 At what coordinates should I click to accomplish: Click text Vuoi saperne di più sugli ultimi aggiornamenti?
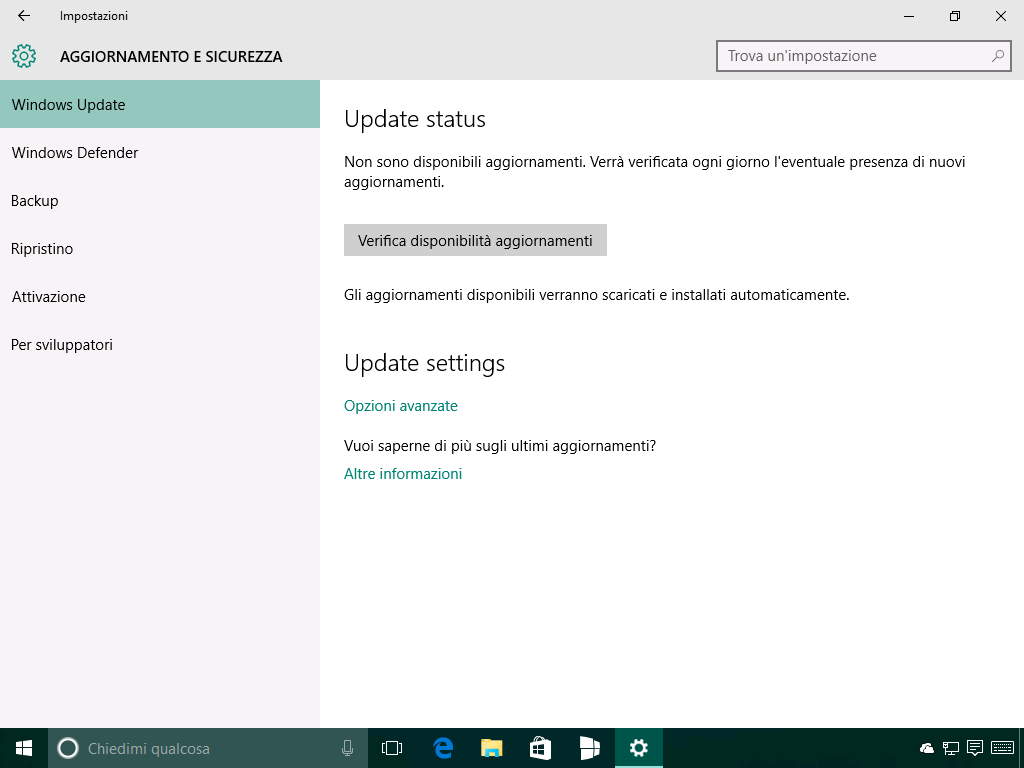point(500,445)
